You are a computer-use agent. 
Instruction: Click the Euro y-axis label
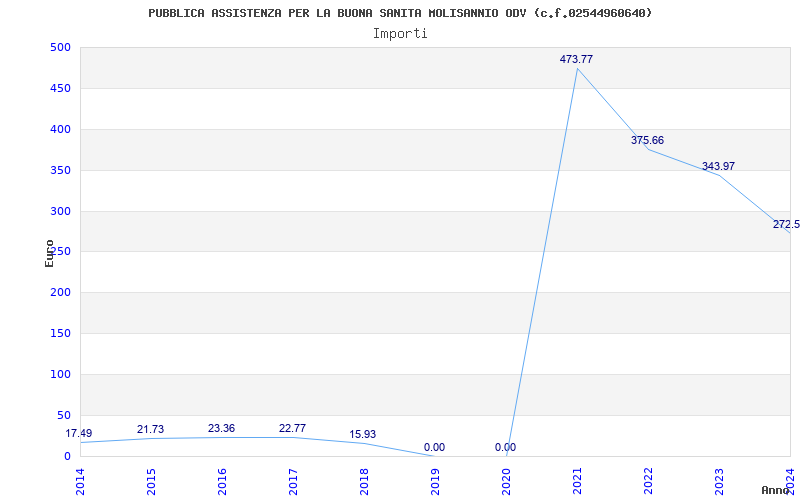click(x=49, y=254)
